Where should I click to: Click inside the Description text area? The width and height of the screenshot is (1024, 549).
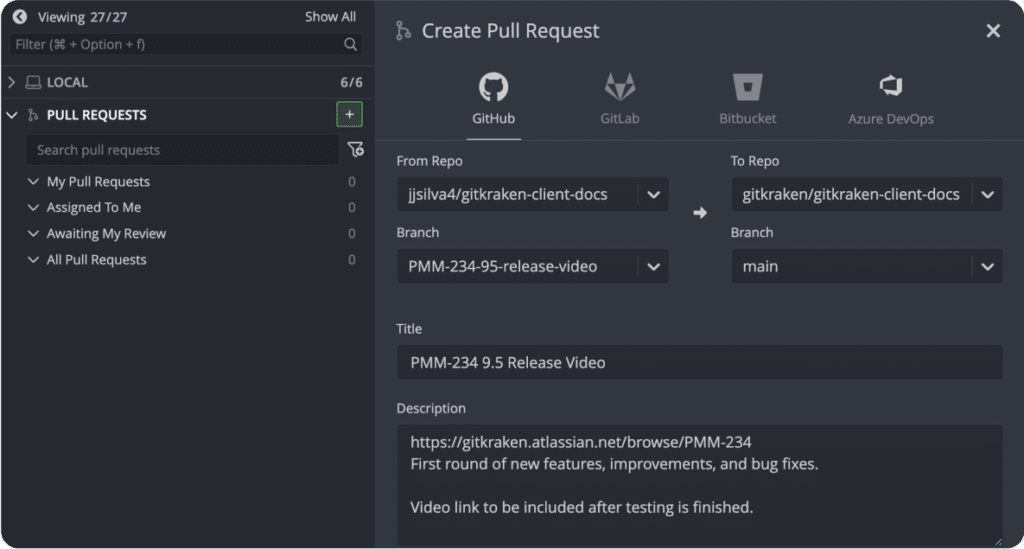point(699,485)
